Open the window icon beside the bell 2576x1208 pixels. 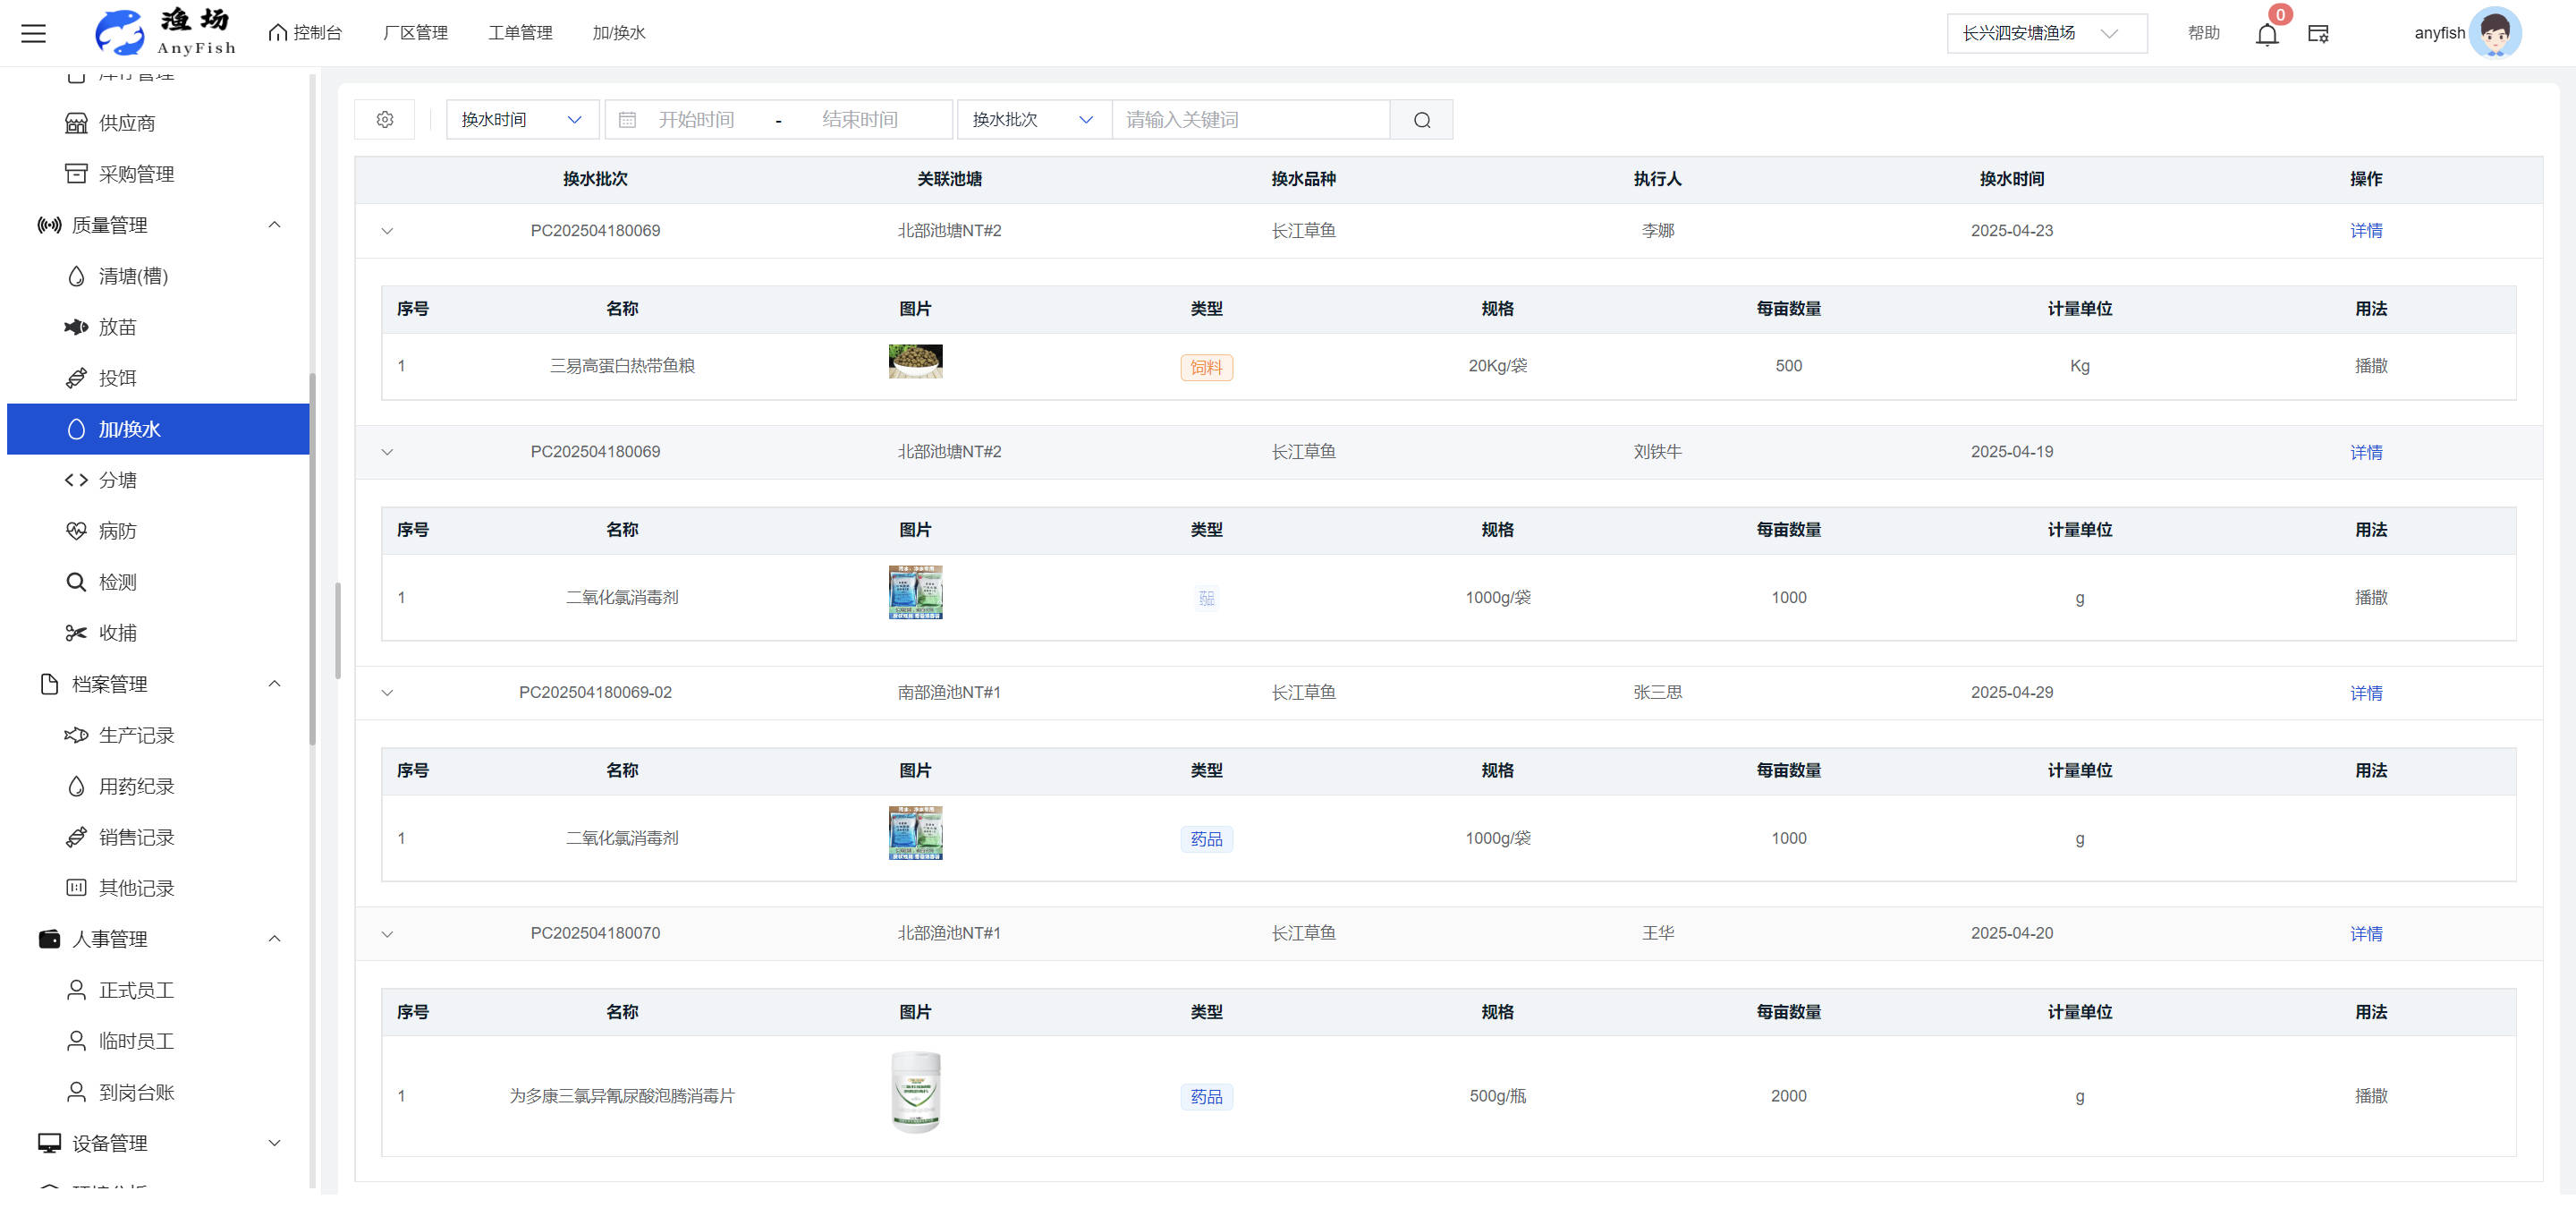[x=2318, y=34]
